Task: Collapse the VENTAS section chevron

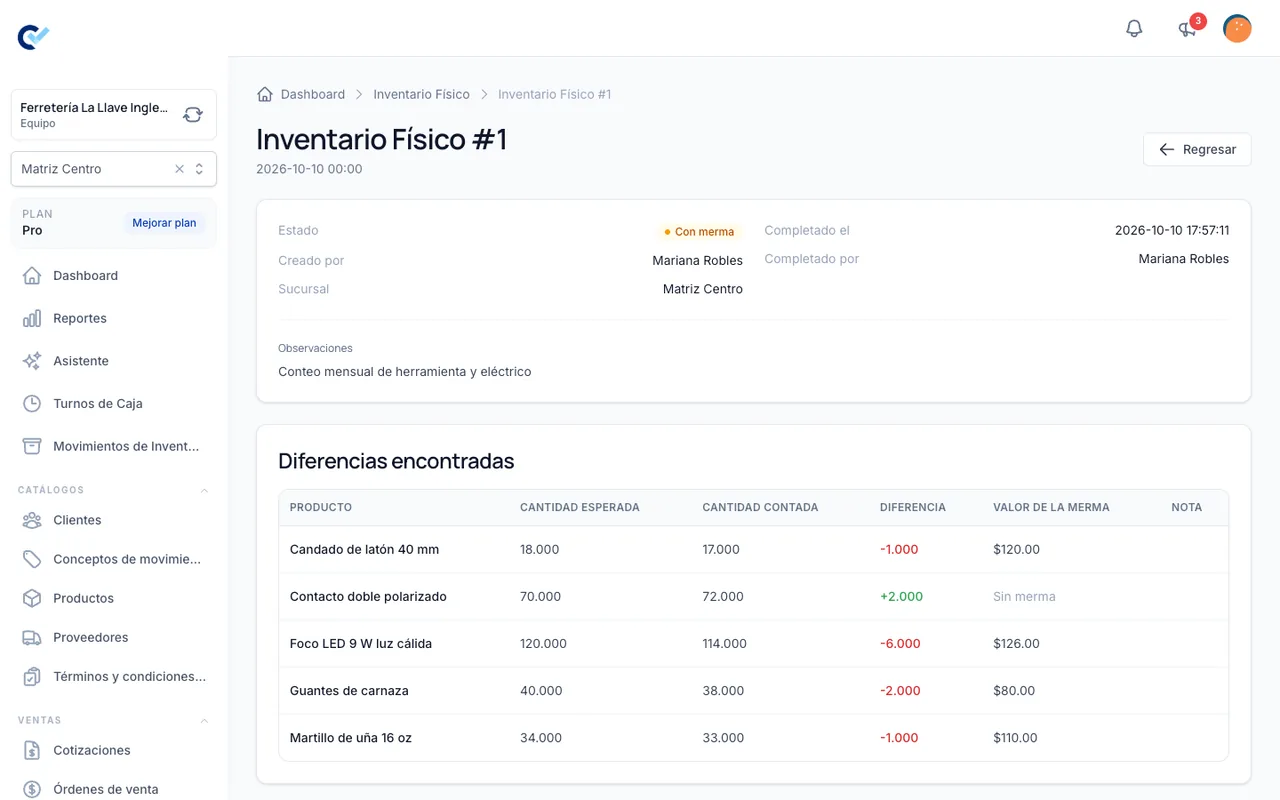Action: point(205,720)
